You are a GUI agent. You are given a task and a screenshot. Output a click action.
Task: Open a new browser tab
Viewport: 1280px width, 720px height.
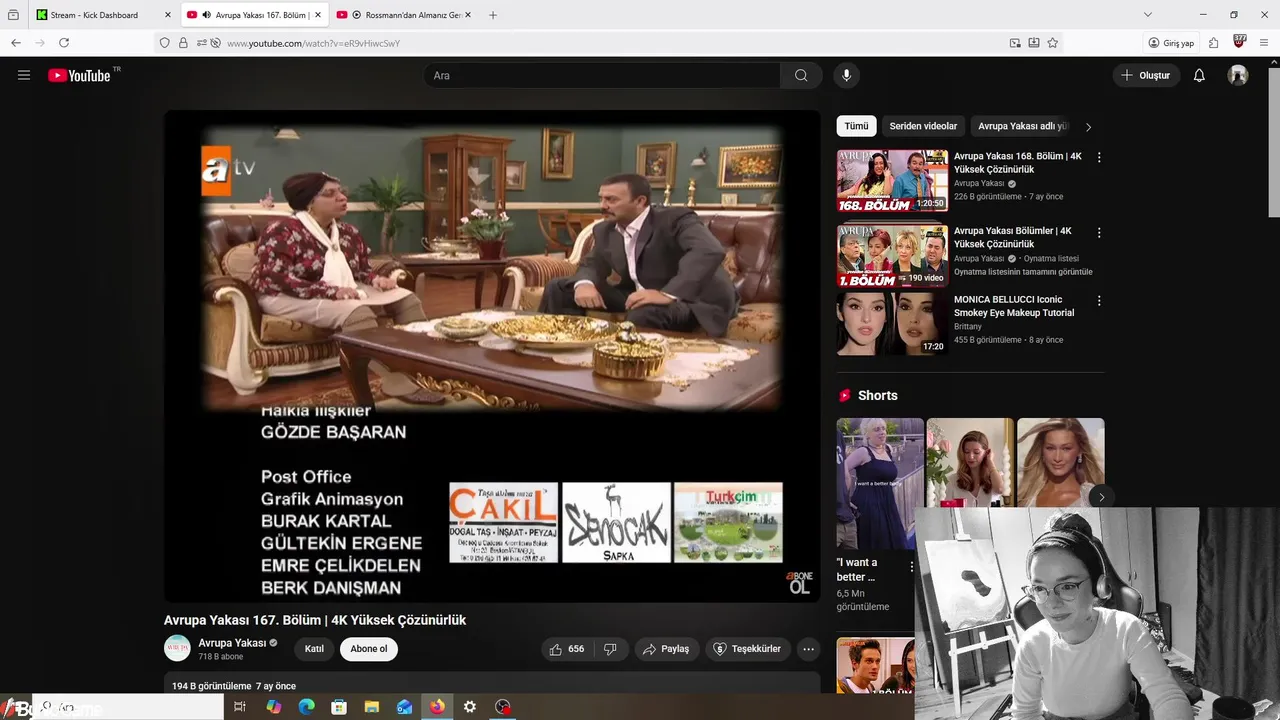click(493, 15)
